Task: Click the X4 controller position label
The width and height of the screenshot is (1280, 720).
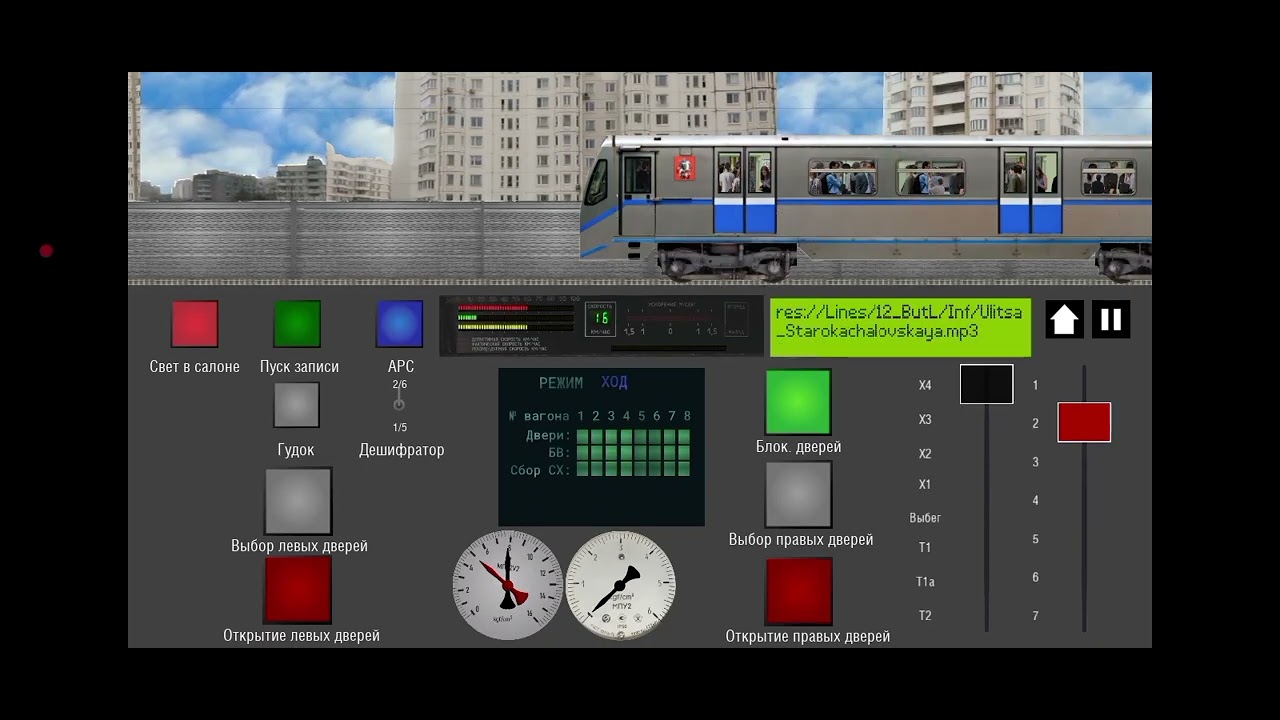Action: click(925, 386)
